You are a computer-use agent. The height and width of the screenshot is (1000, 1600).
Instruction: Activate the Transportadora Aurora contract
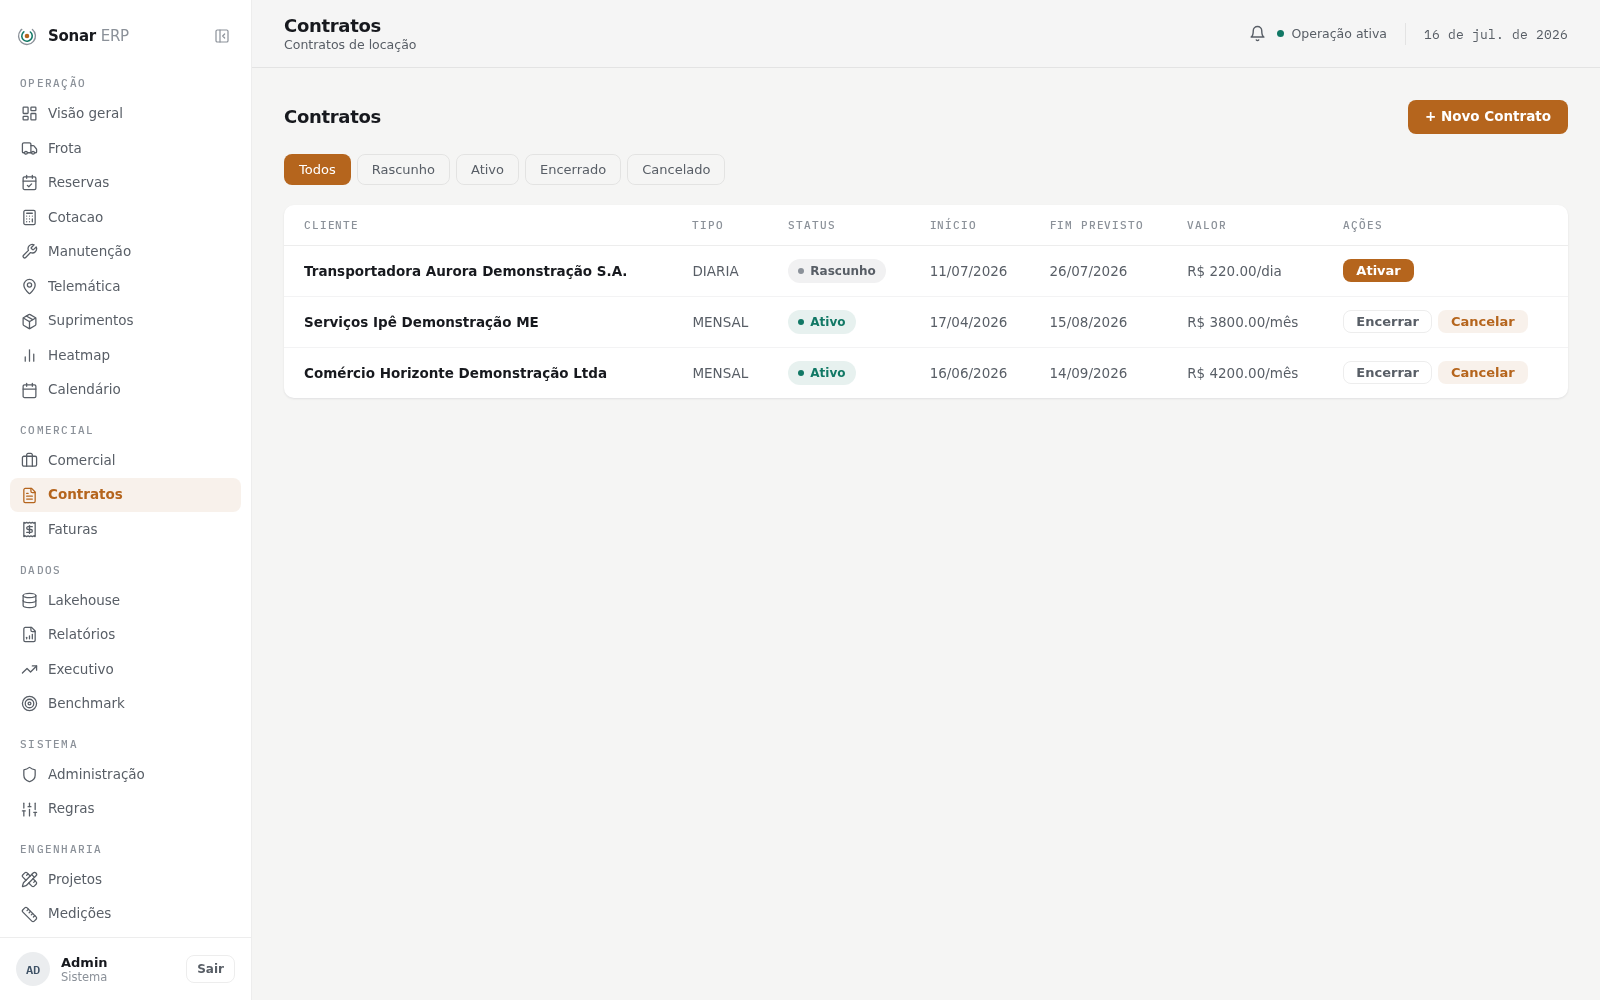(1378, 271)
